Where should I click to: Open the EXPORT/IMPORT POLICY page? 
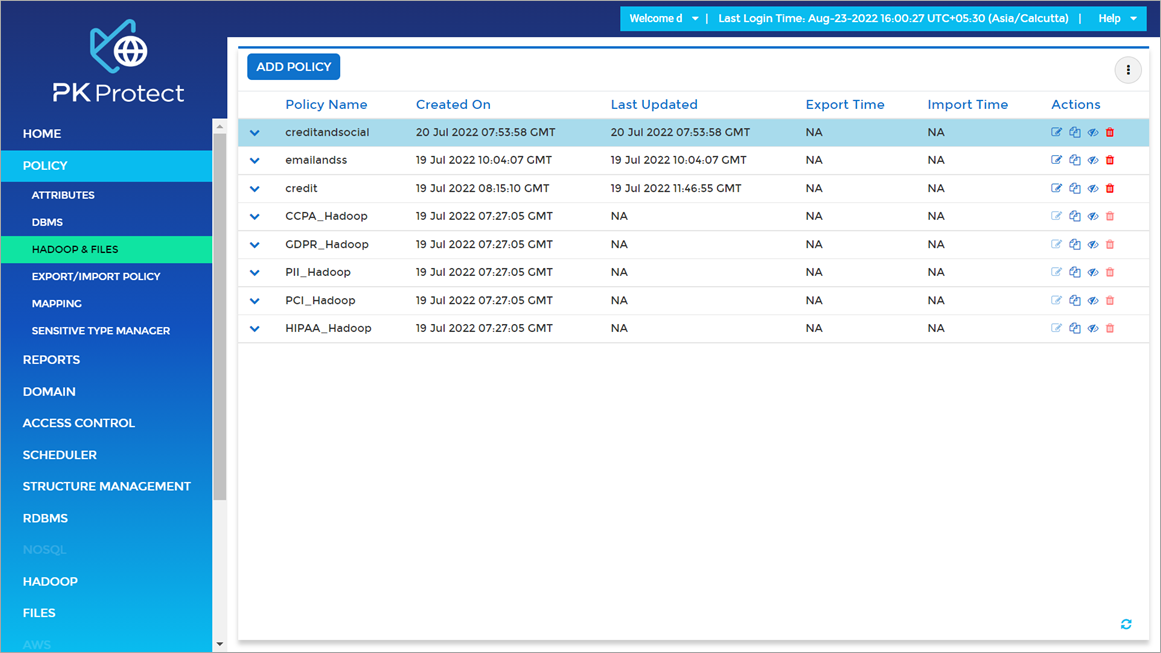pos(97,276)
